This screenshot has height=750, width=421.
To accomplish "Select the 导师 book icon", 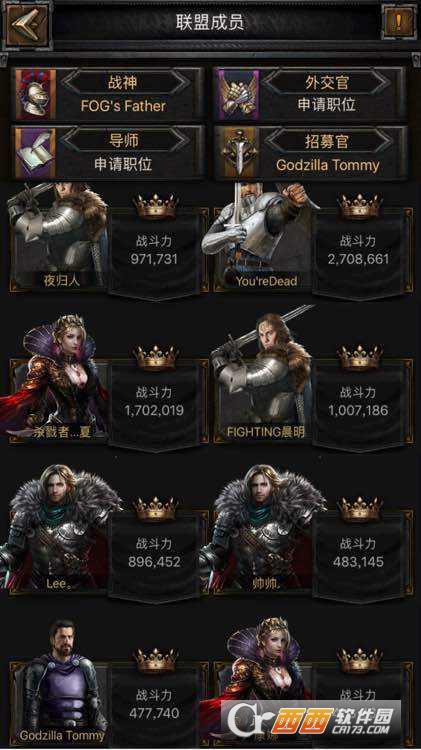I will click(35, 153).
